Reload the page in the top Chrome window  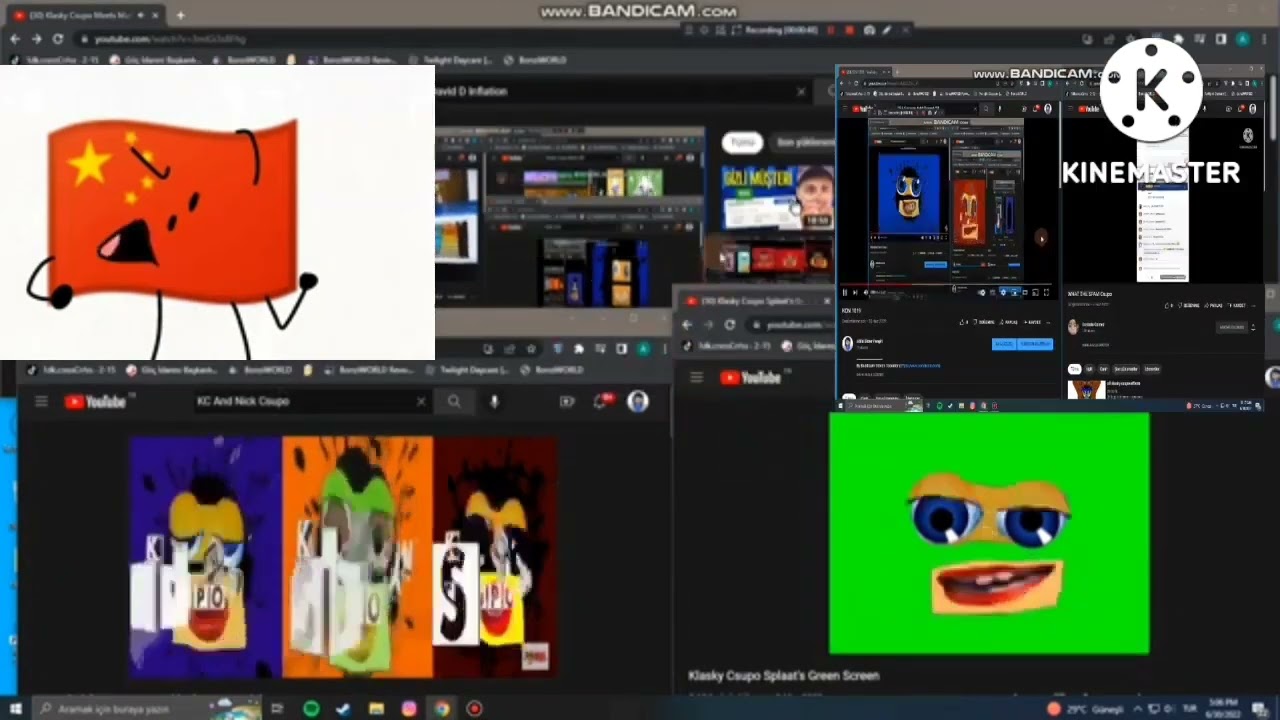click(58, 38)
